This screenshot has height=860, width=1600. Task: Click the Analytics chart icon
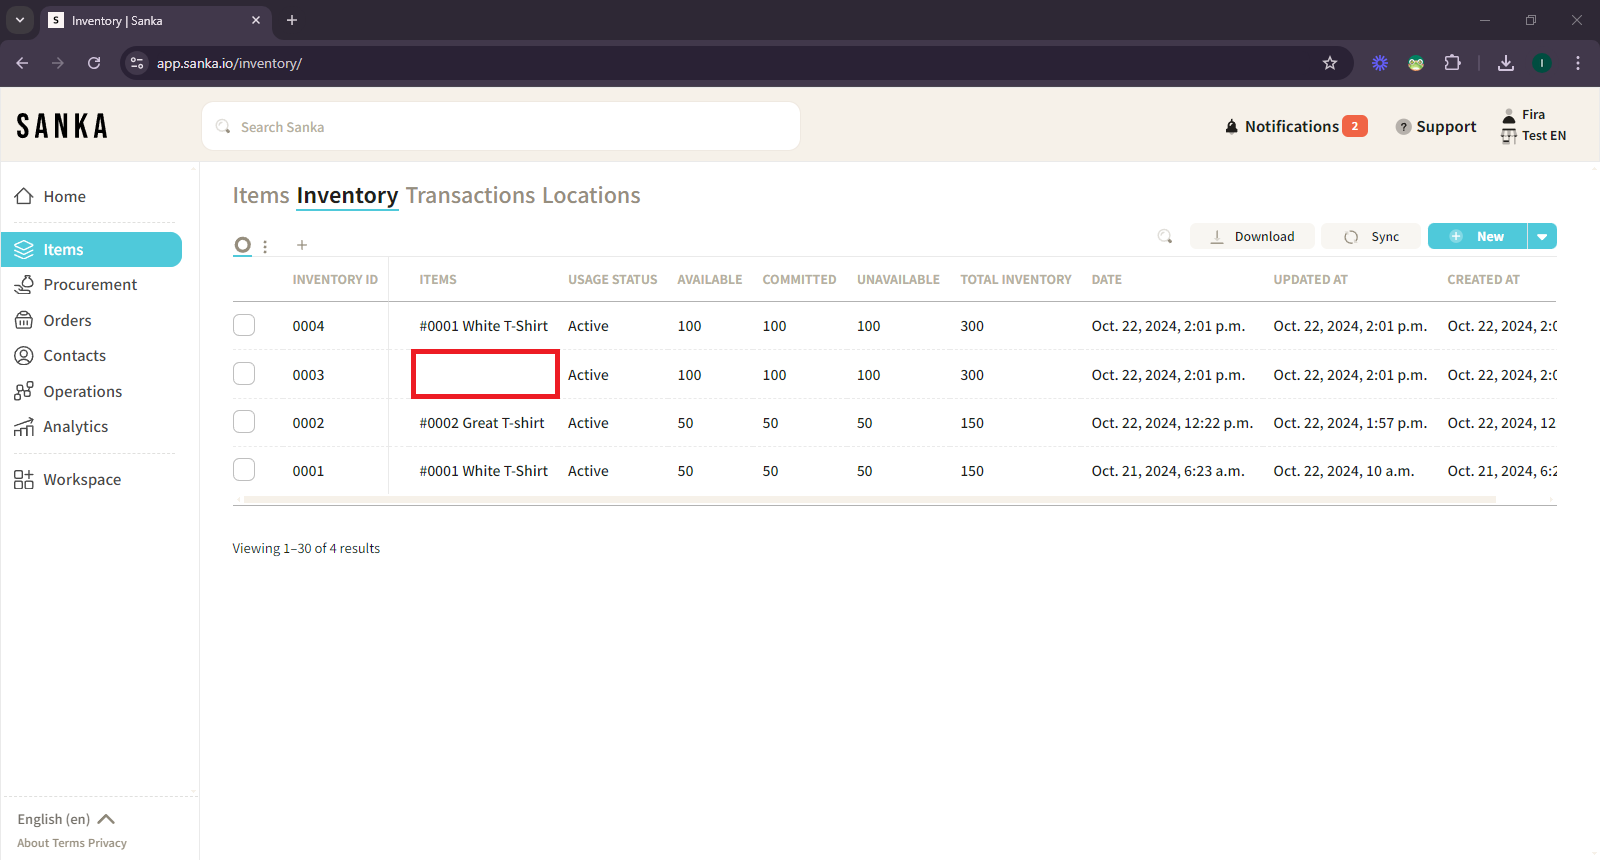(24, 427)
